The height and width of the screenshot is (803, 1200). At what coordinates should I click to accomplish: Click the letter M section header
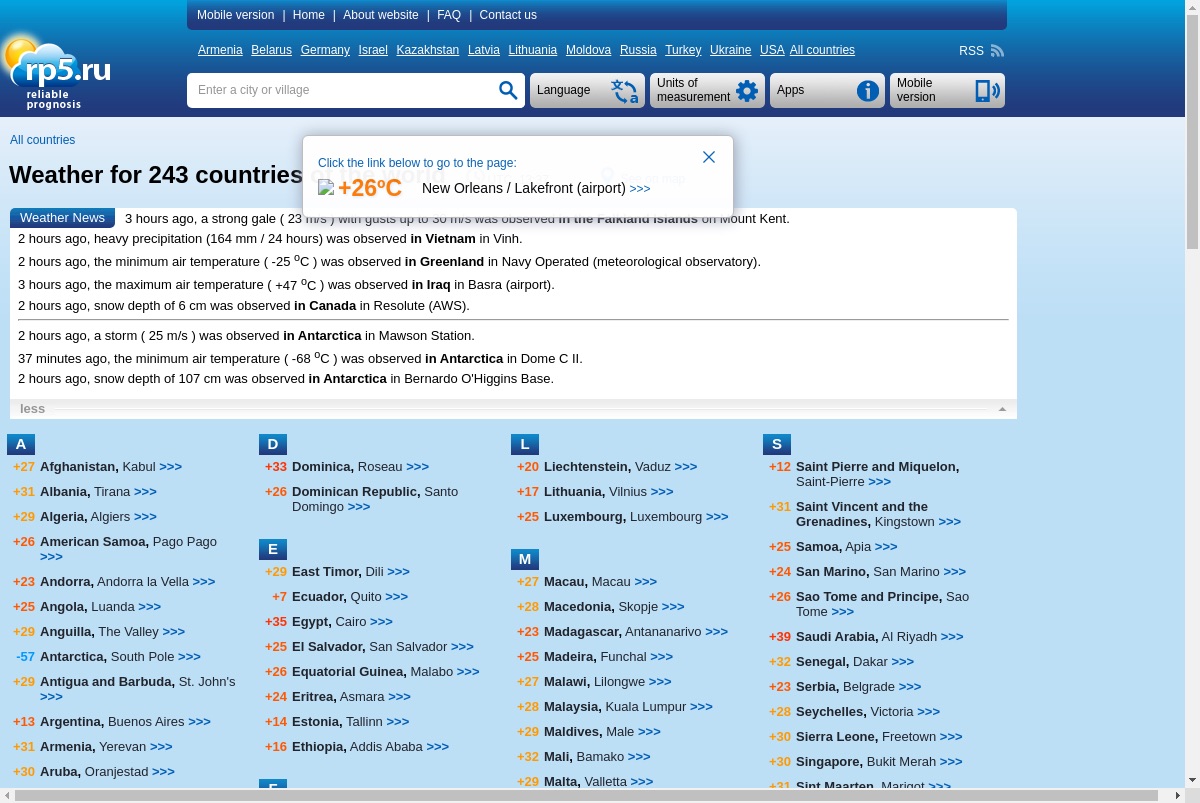(525, 559)
